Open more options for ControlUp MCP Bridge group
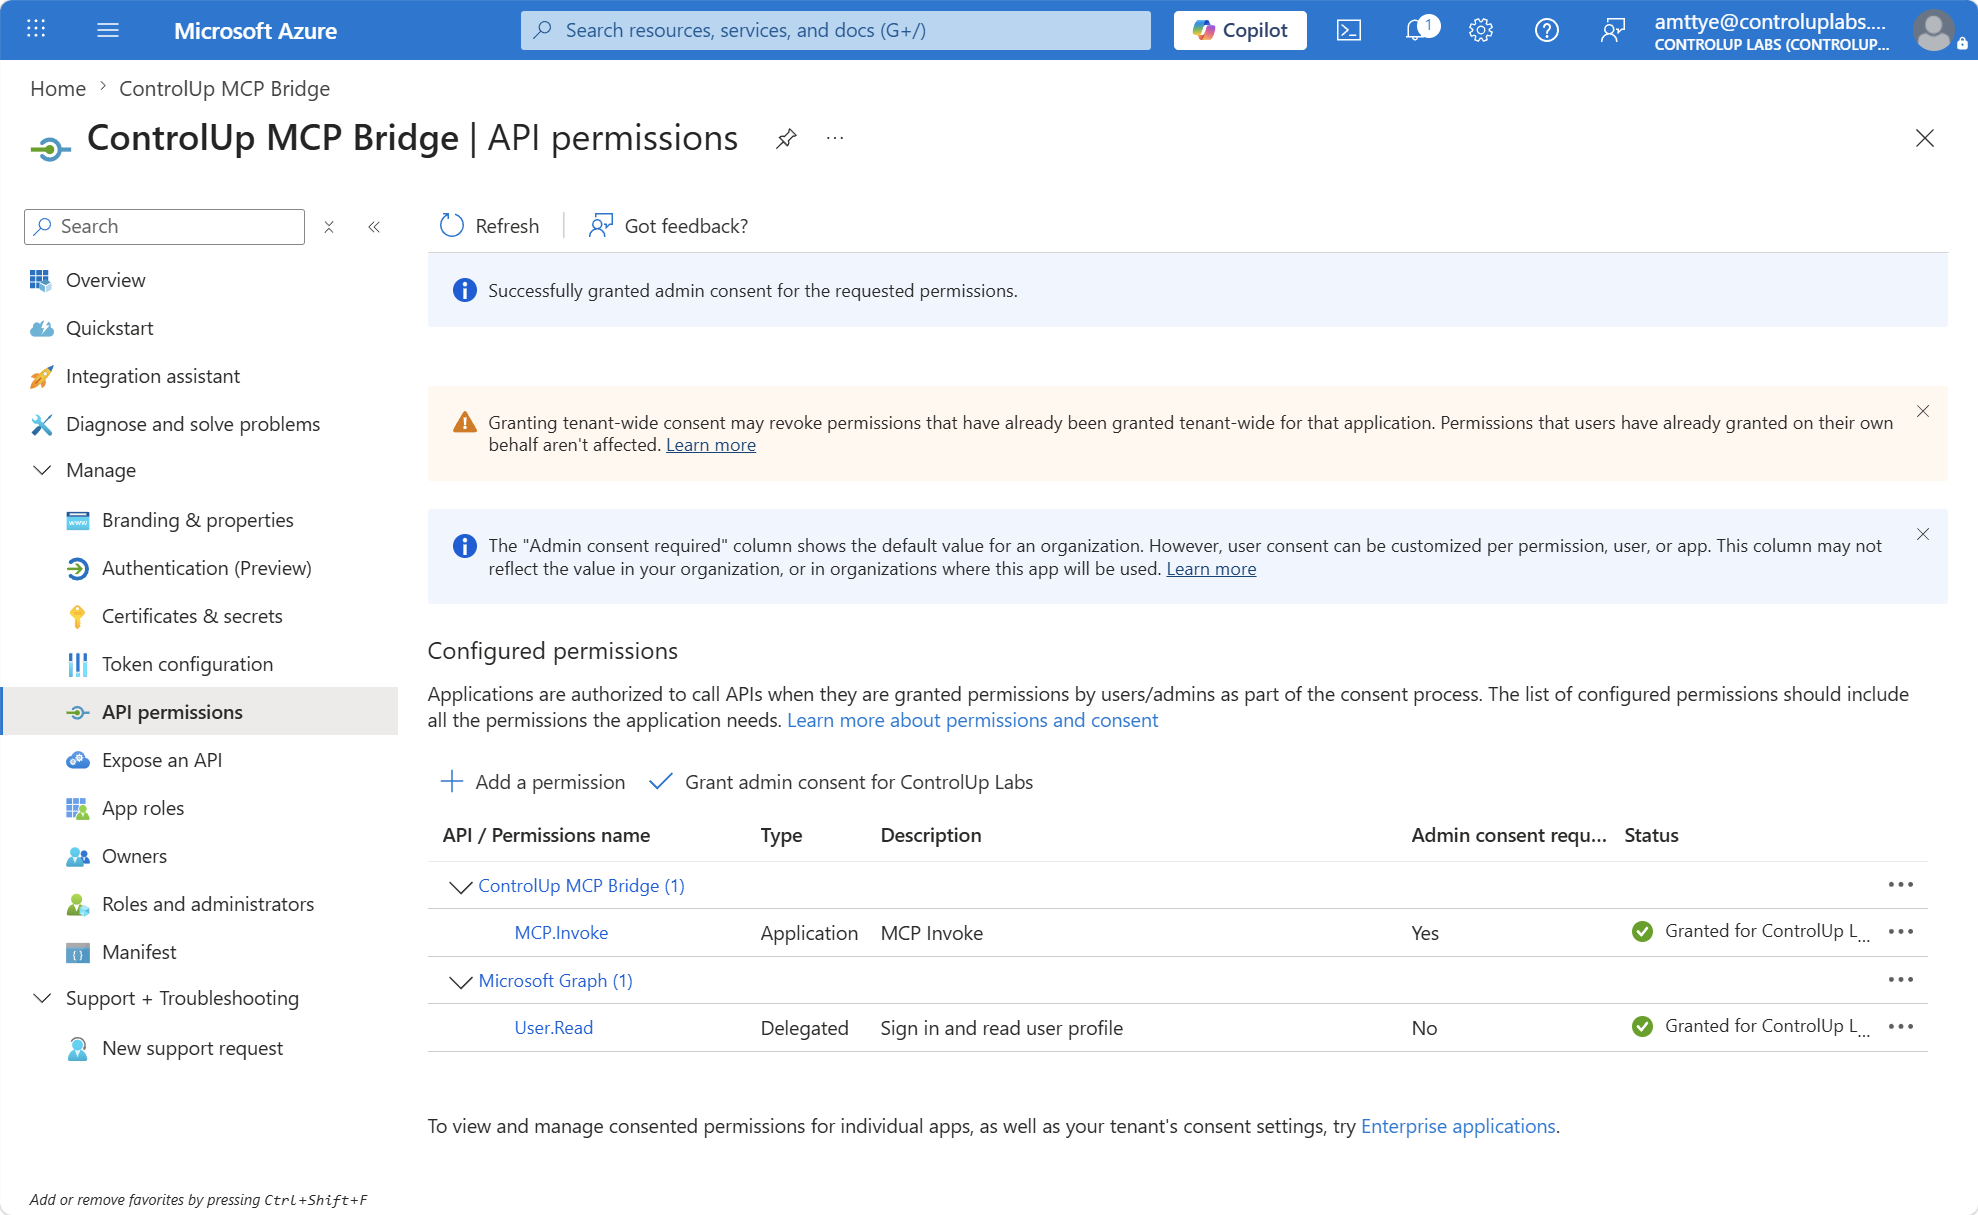Screen dimensions: 1978x1215 (x=1900, y=885)
